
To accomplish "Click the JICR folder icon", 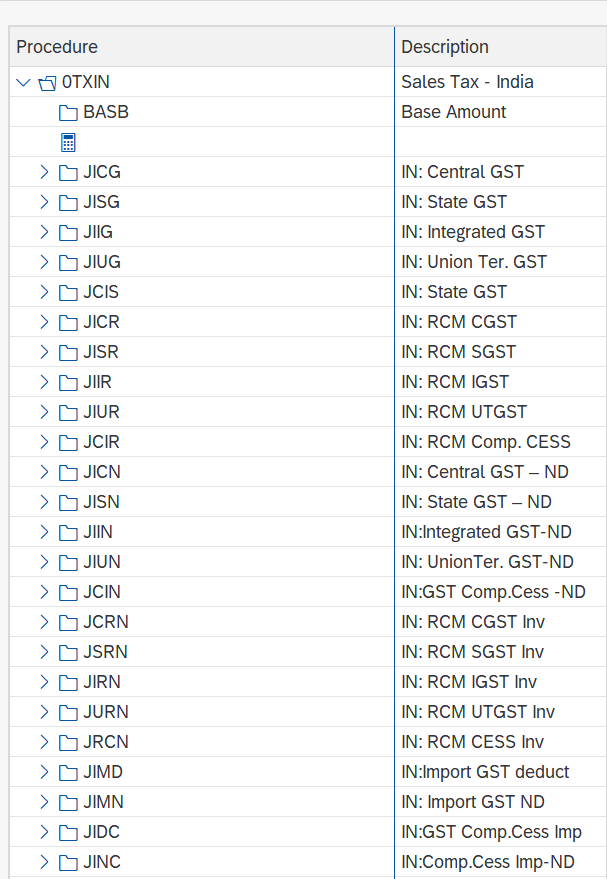I will pyautogui.click(x=68, y=322).
